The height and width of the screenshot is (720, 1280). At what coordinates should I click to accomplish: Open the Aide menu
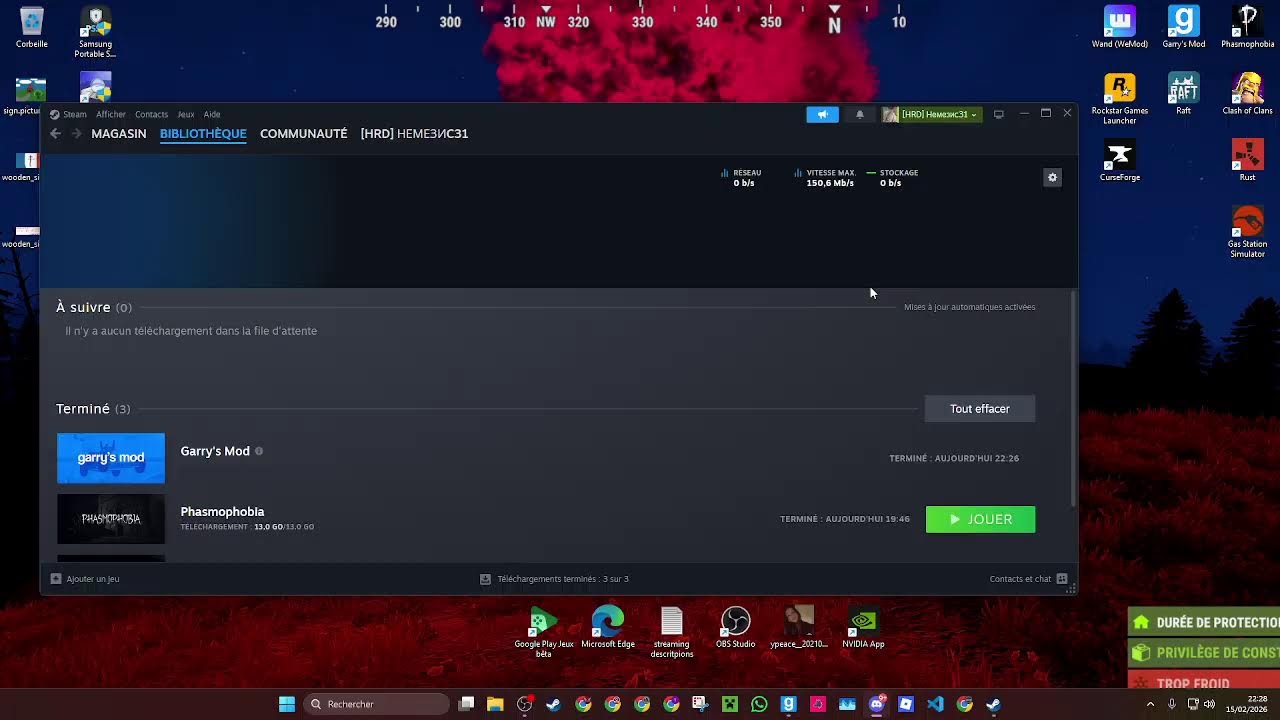(212, 114)
